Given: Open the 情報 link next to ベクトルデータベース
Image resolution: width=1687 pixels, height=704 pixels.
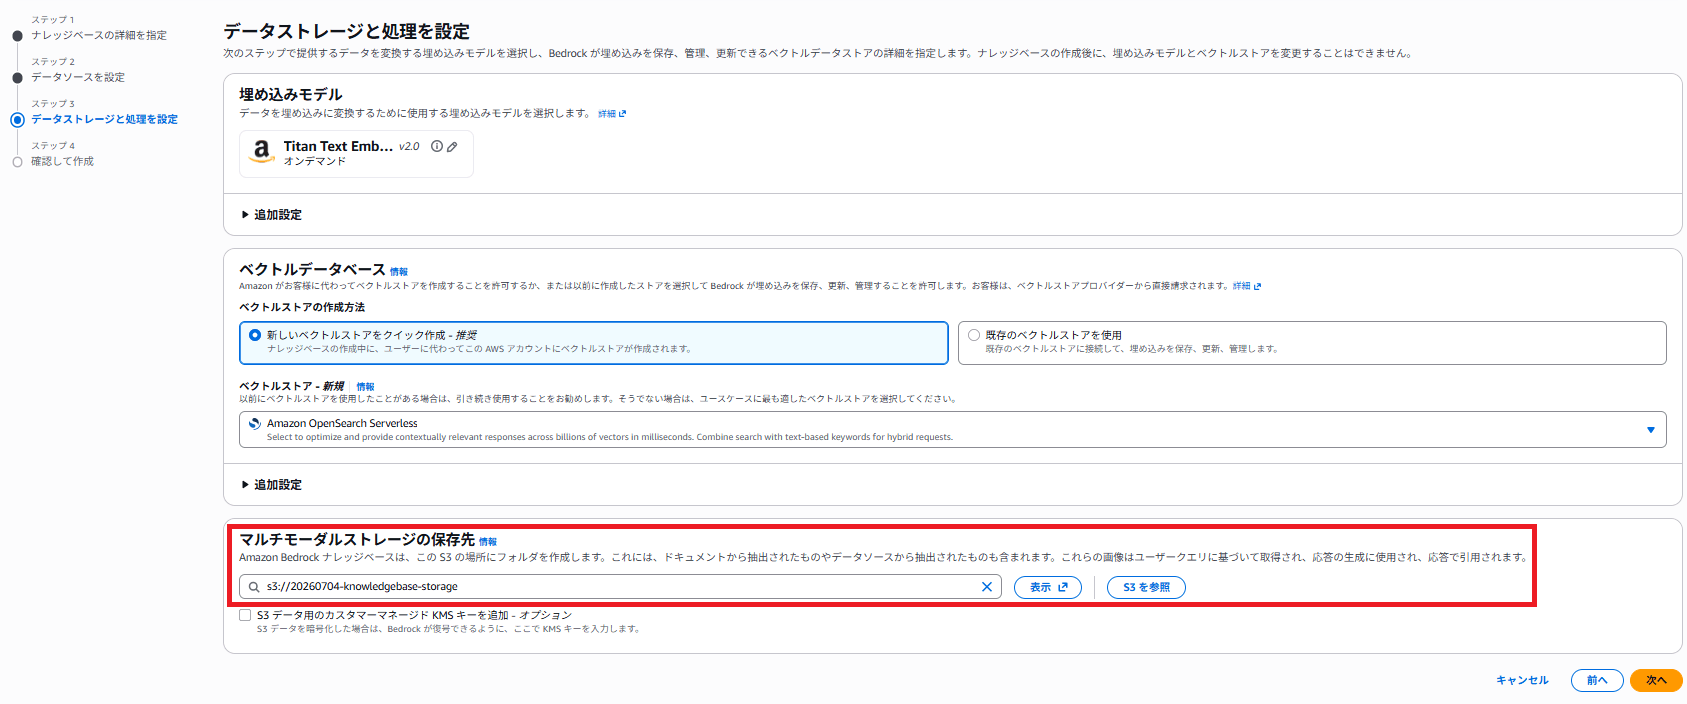Looking at the screenshot, I should tap(399, 272).
